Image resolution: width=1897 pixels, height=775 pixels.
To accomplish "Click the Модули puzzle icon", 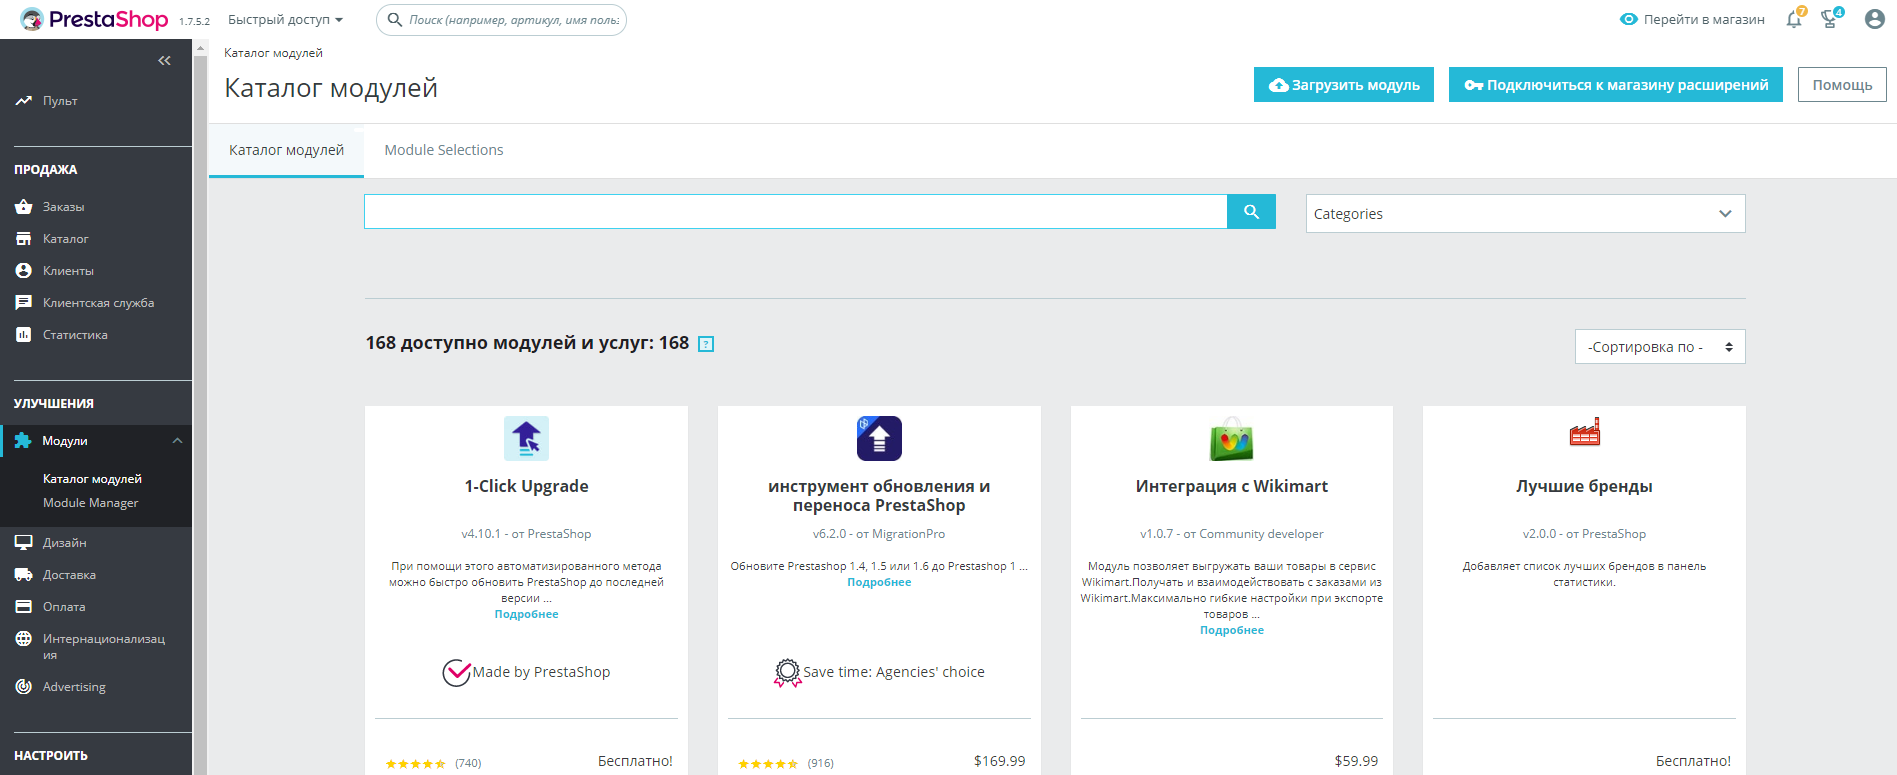I will point(23,441).
